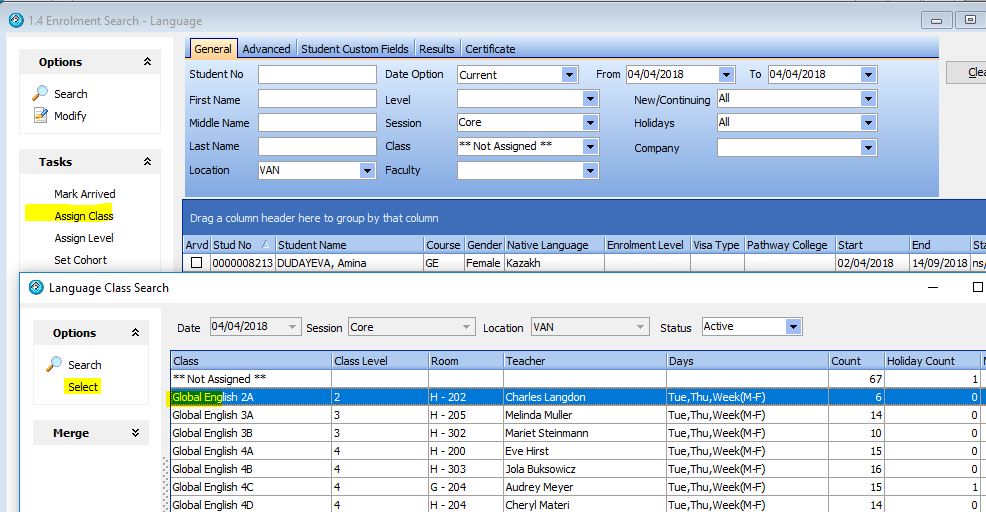The image size is (986, 512).
Task: Click Search magnifier in Language Class Search
Action: pyautogui.click(x=54, y=365)
